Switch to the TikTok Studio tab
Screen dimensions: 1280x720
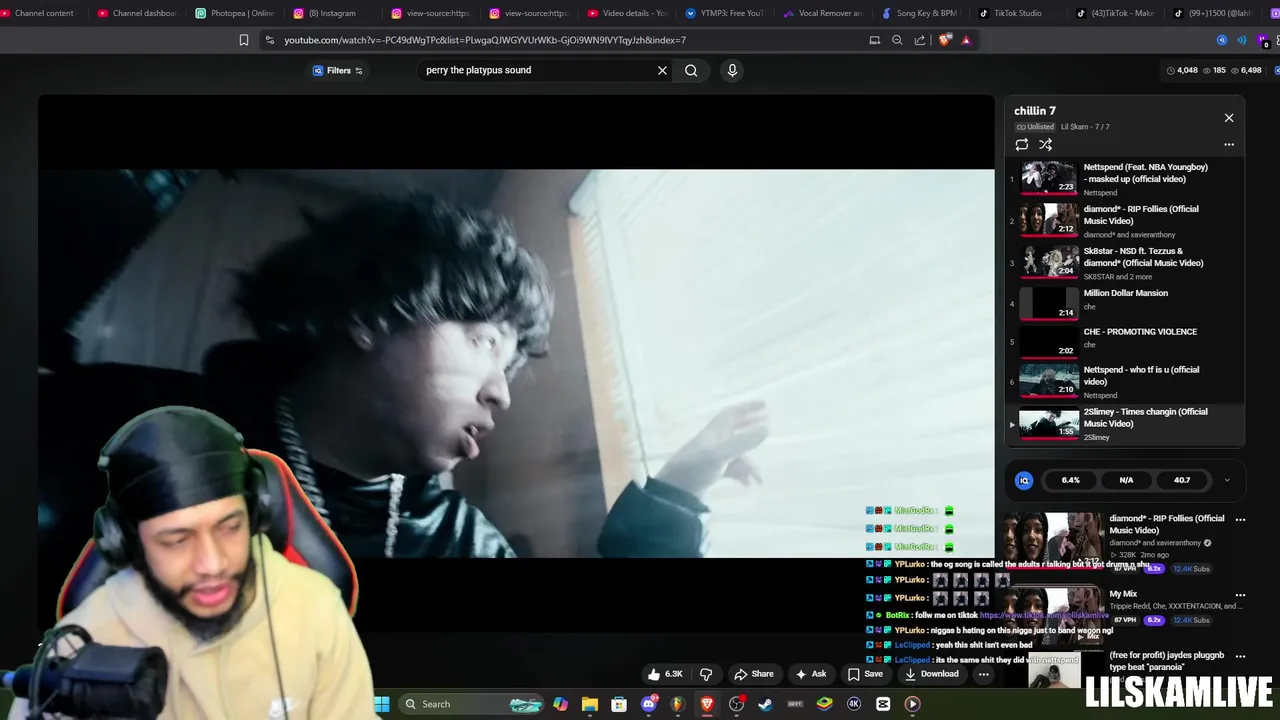(x=1015, y=13)
